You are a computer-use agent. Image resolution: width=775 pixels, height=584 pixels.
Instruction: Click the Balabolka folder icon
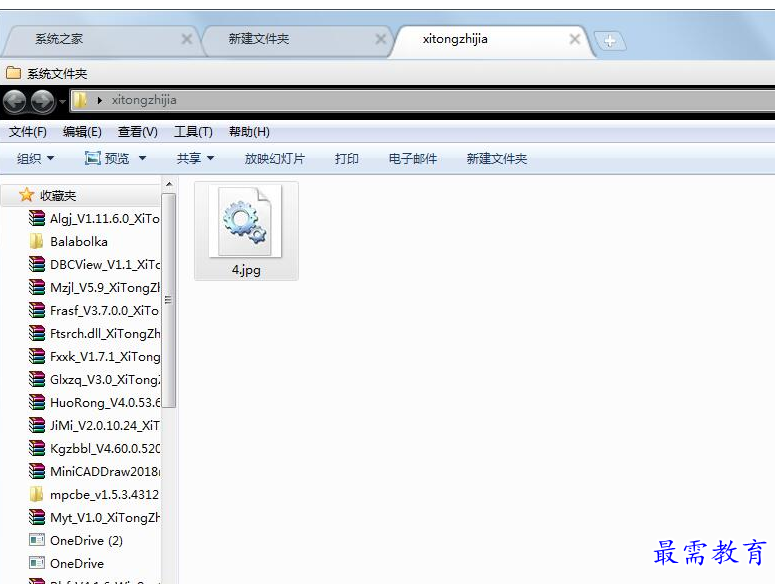coord(36,242)
